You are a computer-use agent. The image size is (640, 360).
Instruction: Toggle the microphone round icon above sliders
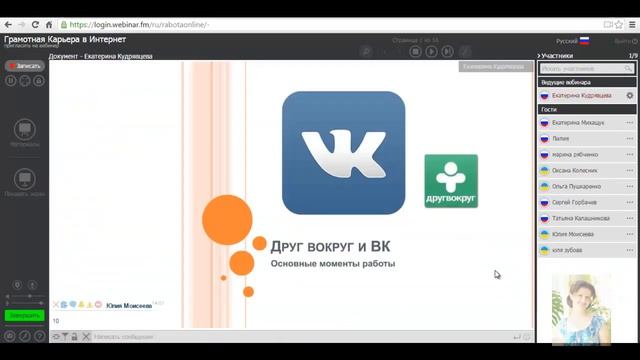click(32, 285)
